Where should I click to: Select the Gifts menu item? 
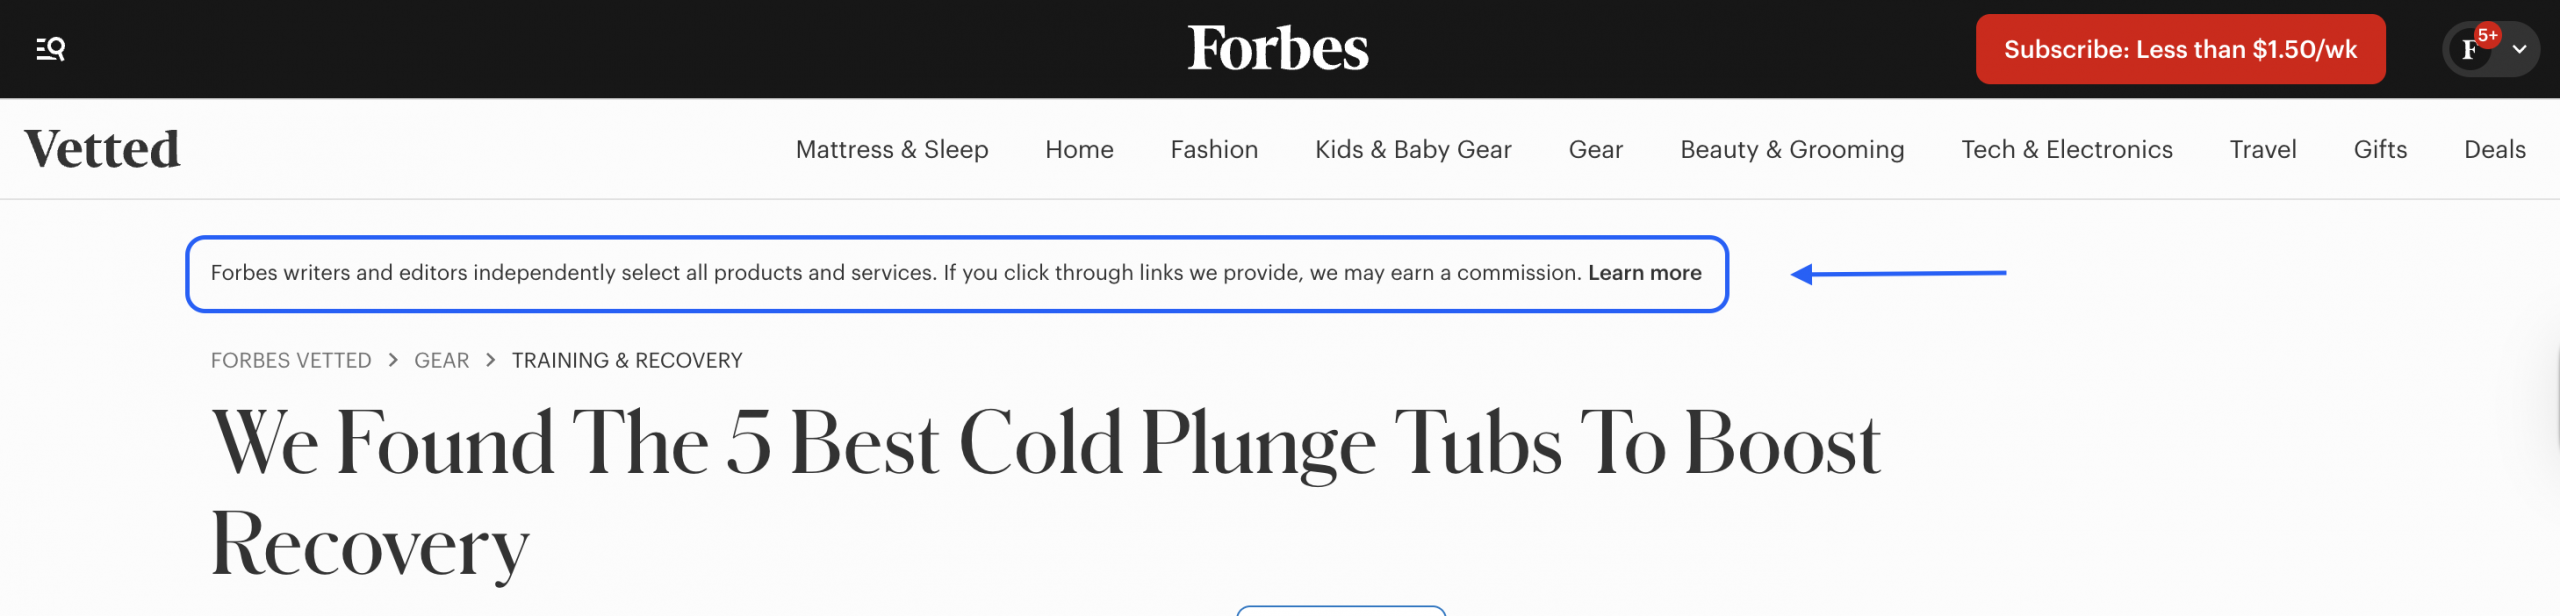point(2380,149)
